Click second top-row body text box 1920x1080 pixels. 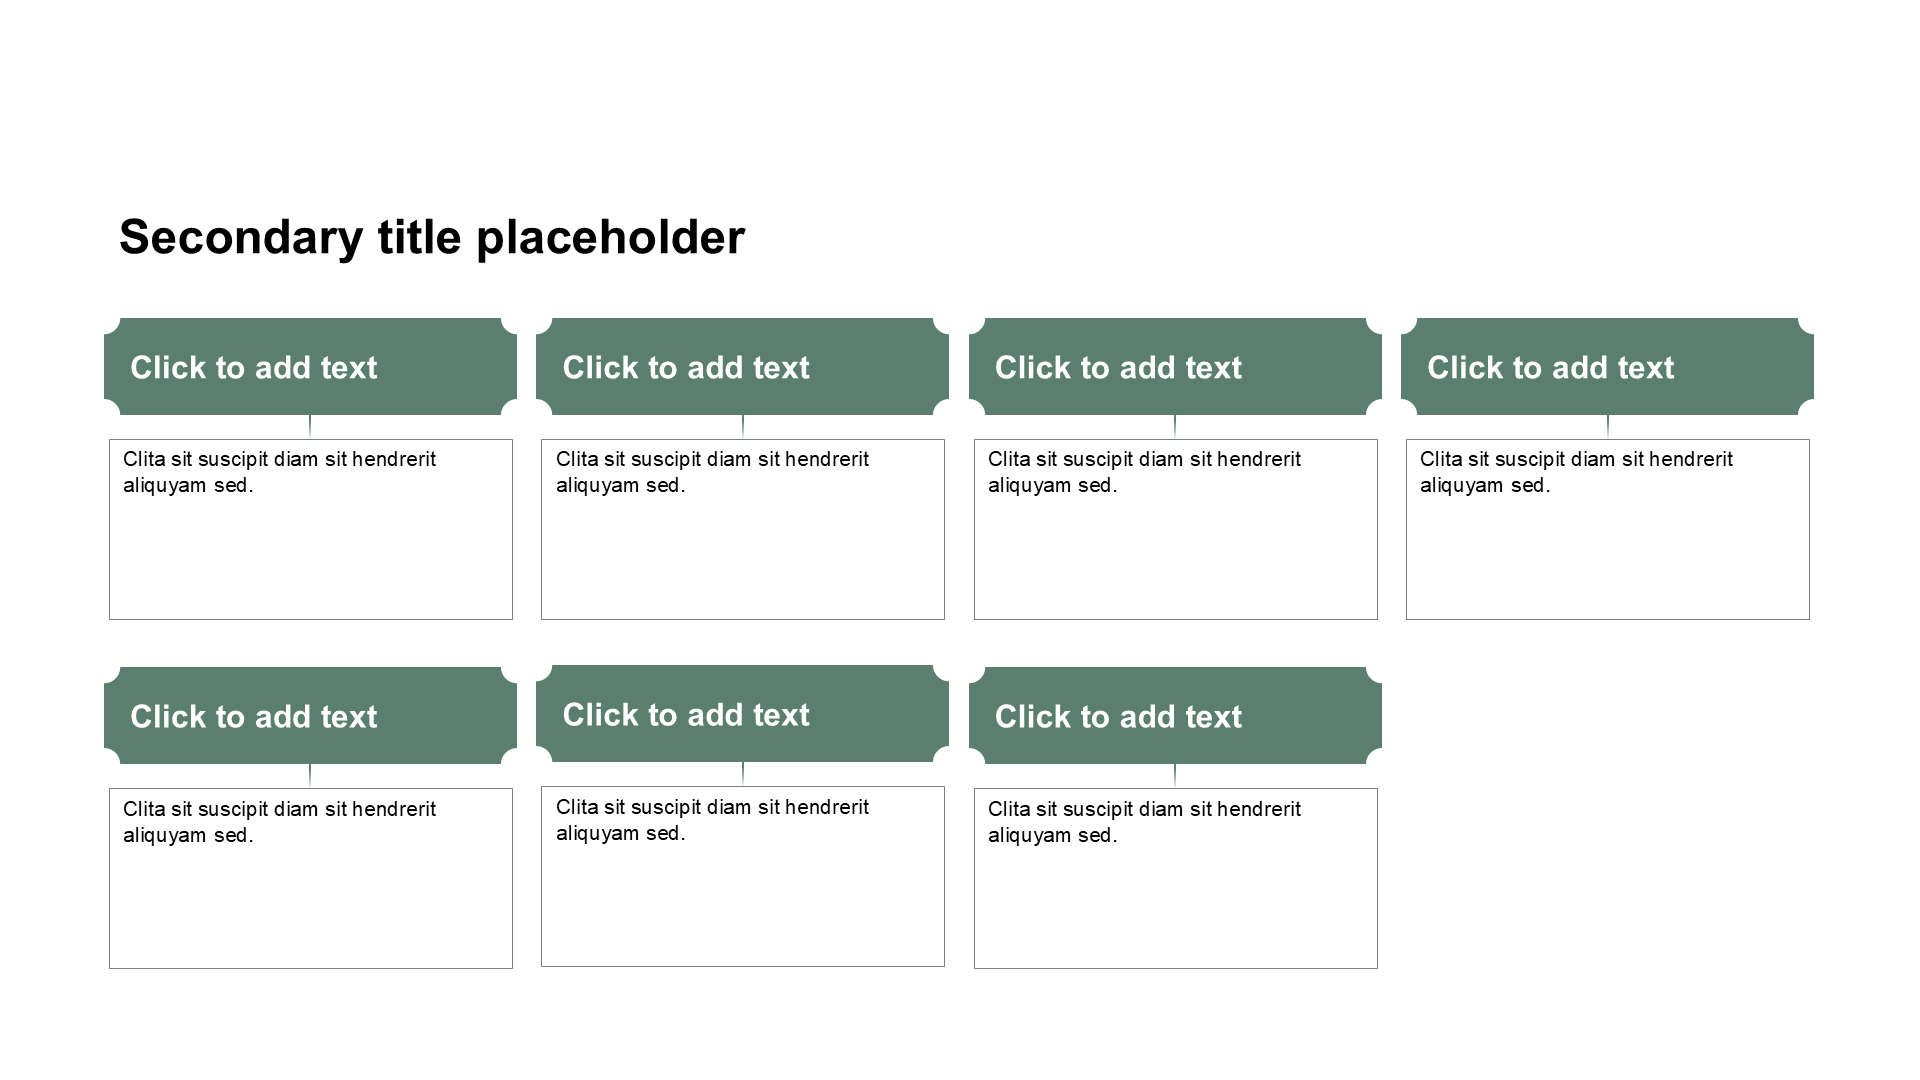coord(743,529)
